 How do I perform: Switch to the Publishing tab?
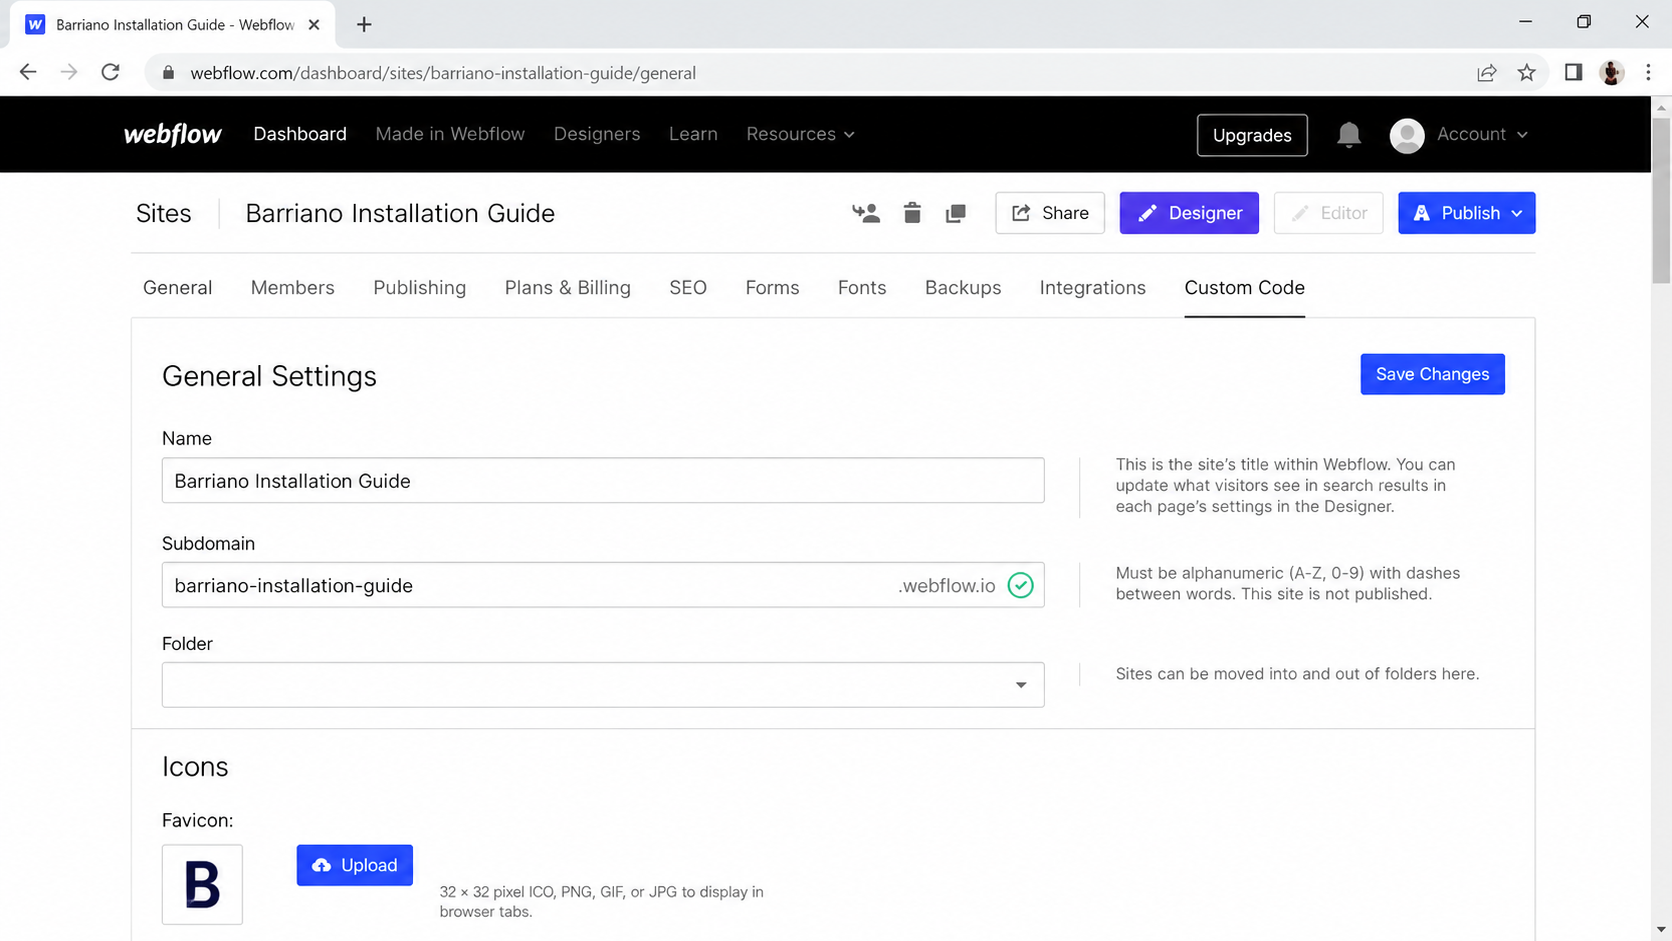[x=420, y=288]
